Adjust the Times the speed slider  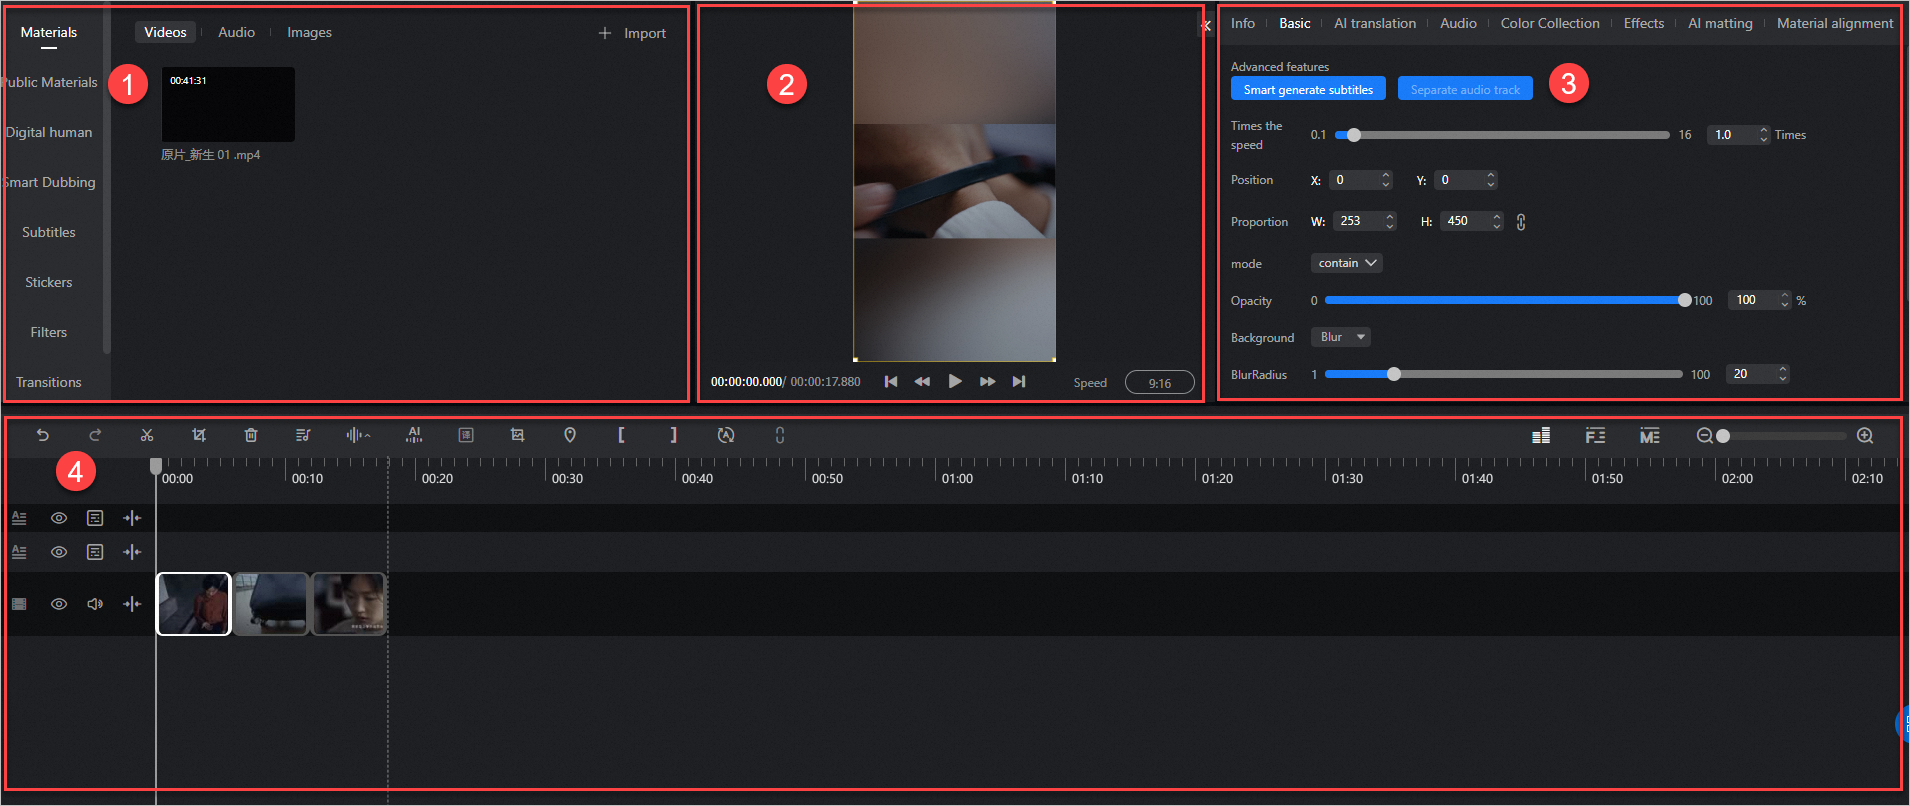[1502, 135]
